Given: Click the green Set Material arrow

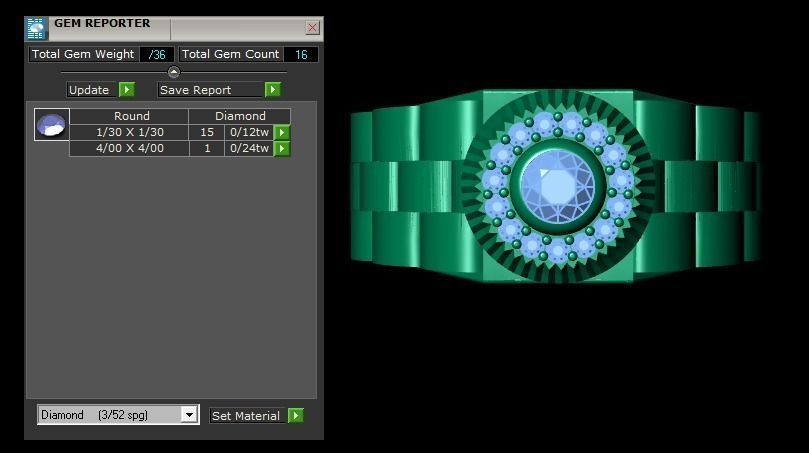Looking at the screenshot, I should click(296, 415).
